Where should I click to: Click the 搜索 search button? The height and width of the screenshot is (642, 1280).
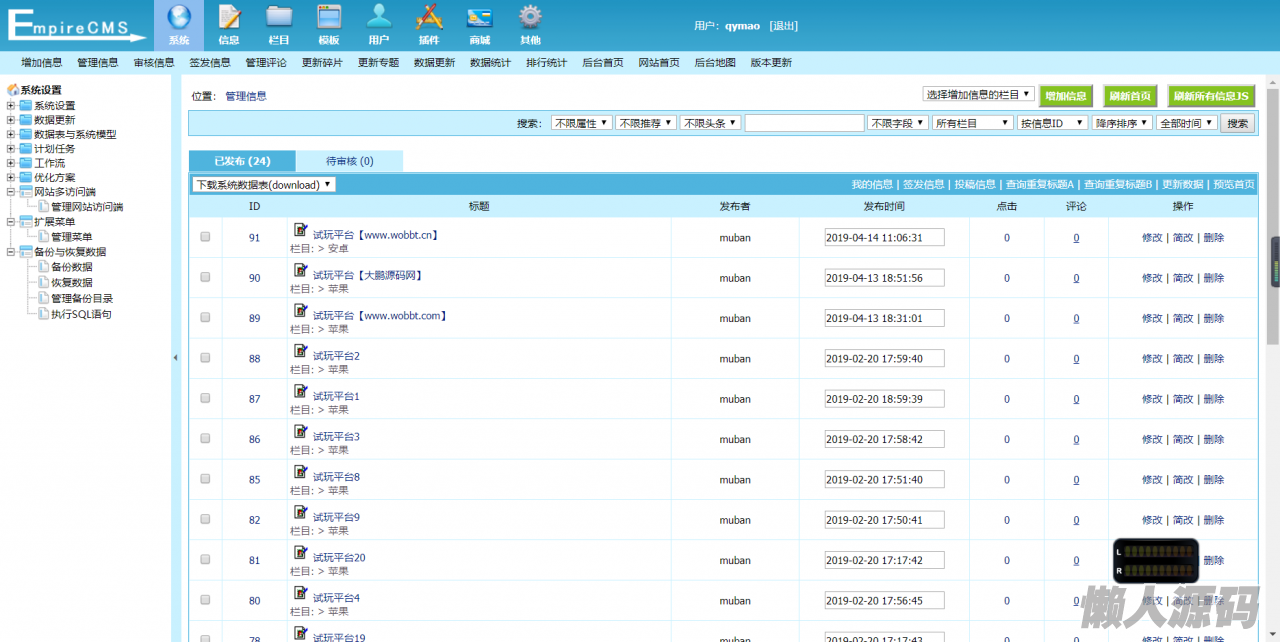pyautogui.click(x=1237, y=123)
